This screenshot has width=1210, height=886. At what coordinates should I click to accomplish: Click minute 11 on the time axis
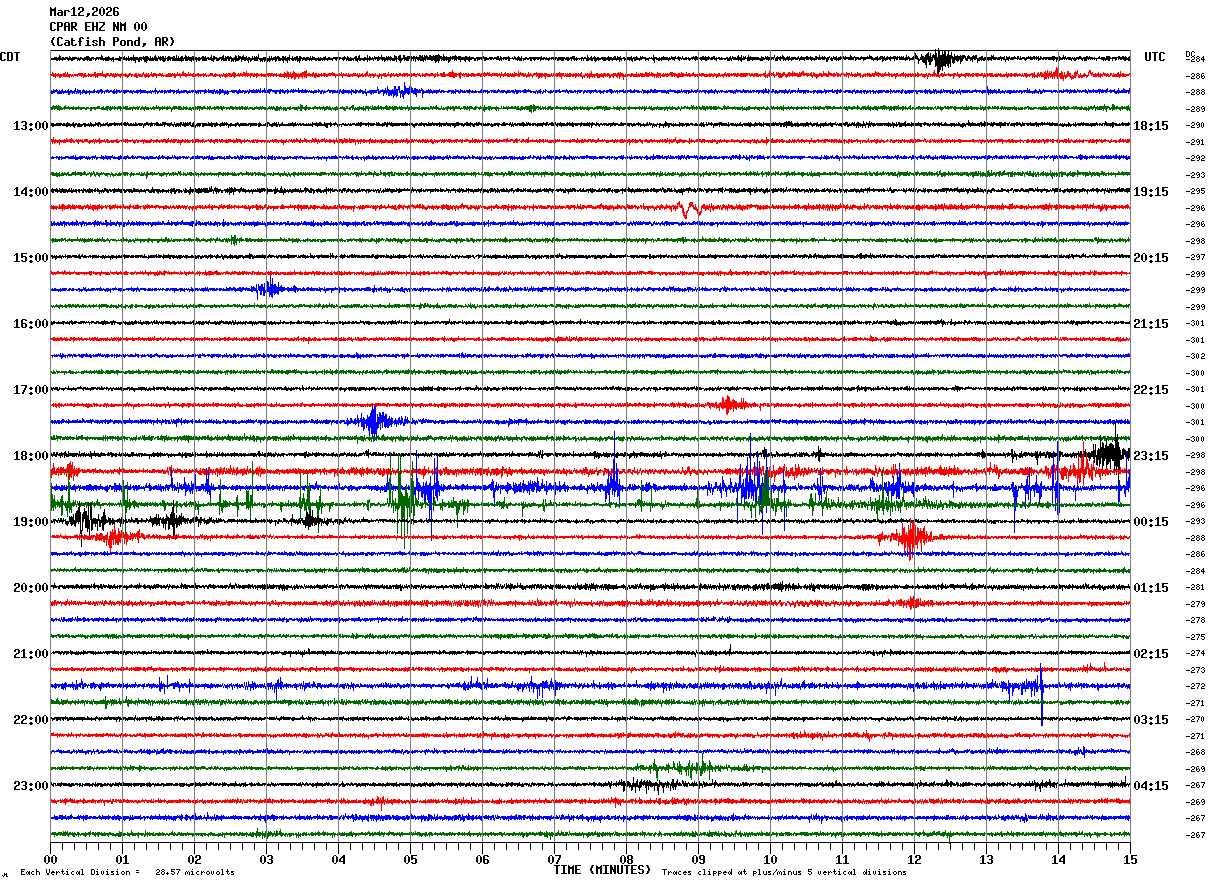(843, 859)
